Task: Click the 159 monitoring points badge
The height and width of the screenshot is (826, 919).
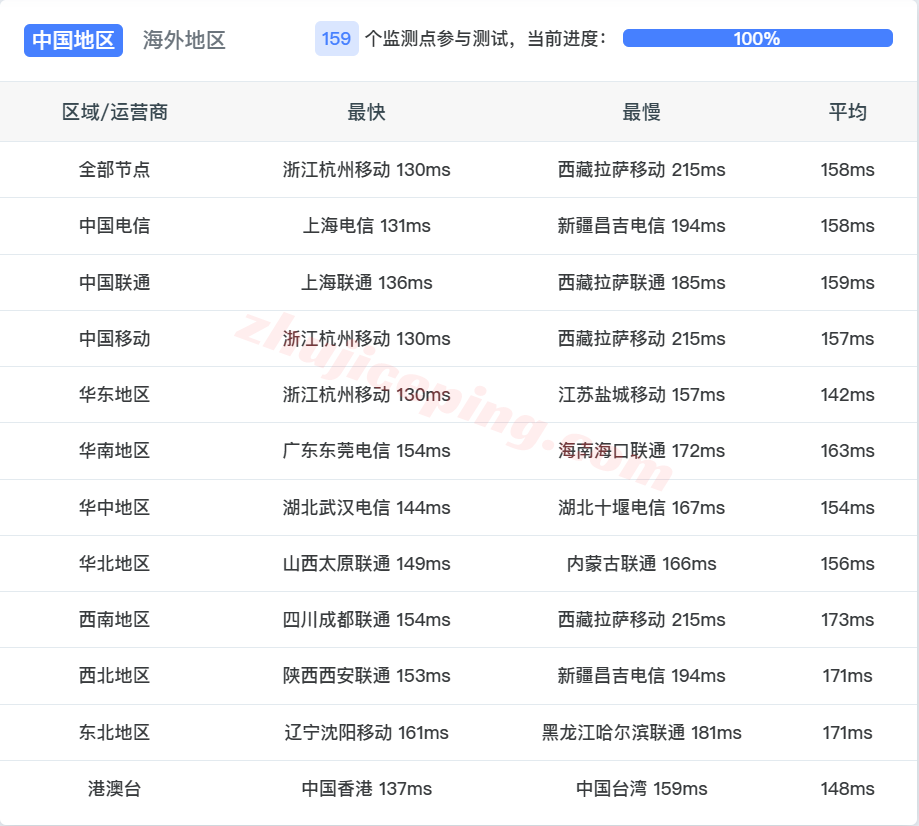Action: (x=336, y=39)
